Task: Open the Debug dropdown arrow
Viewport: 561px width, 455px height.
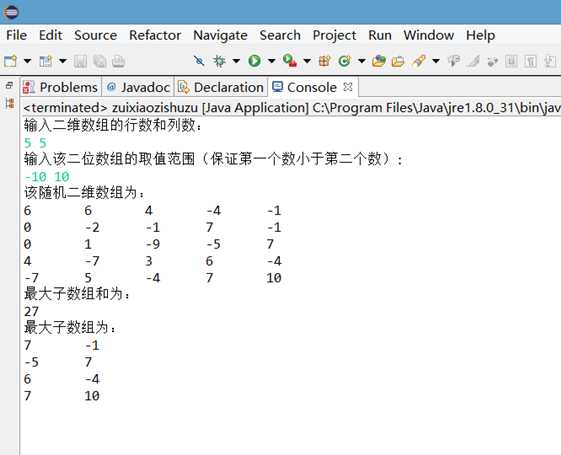Action: tap(236, 61)
